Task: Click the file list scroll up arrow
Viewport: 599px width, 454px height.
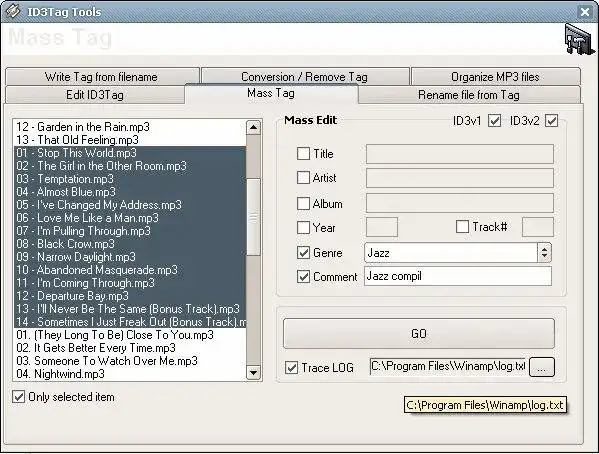Action: (253, 127)
